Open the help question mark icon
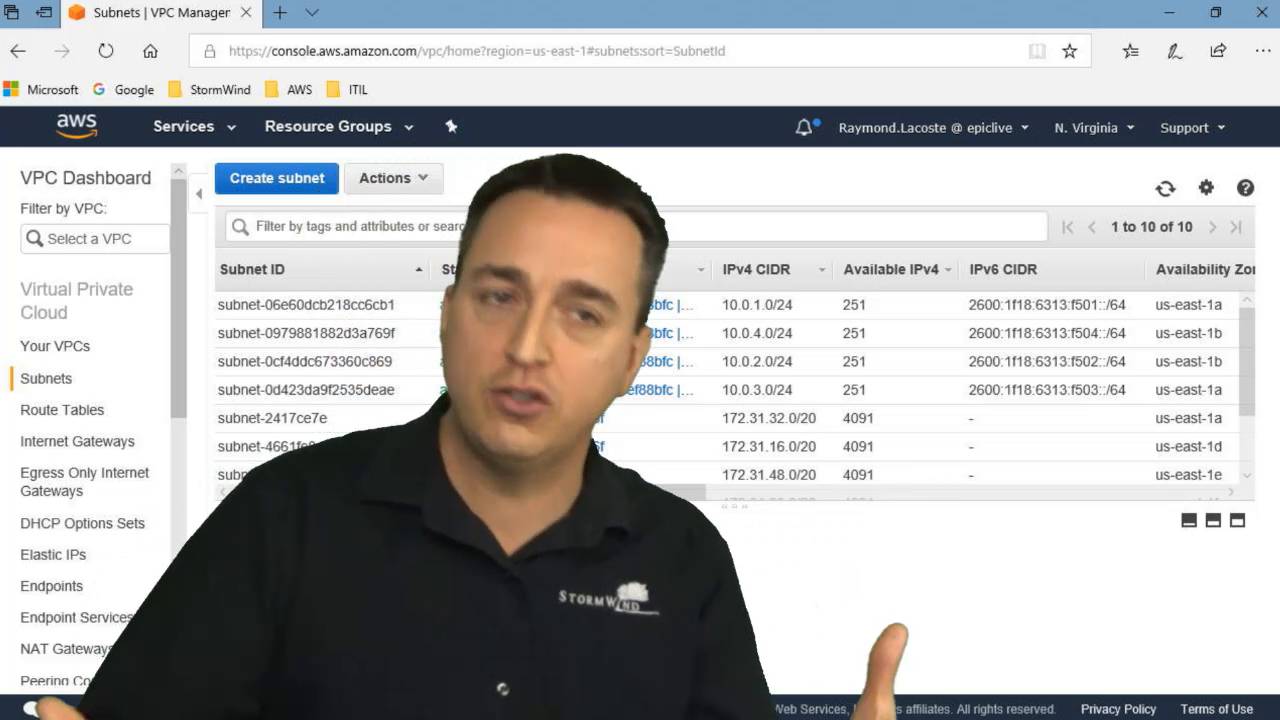Image resolution: width=1280 pixels, height=720 pixels. 1245,187
